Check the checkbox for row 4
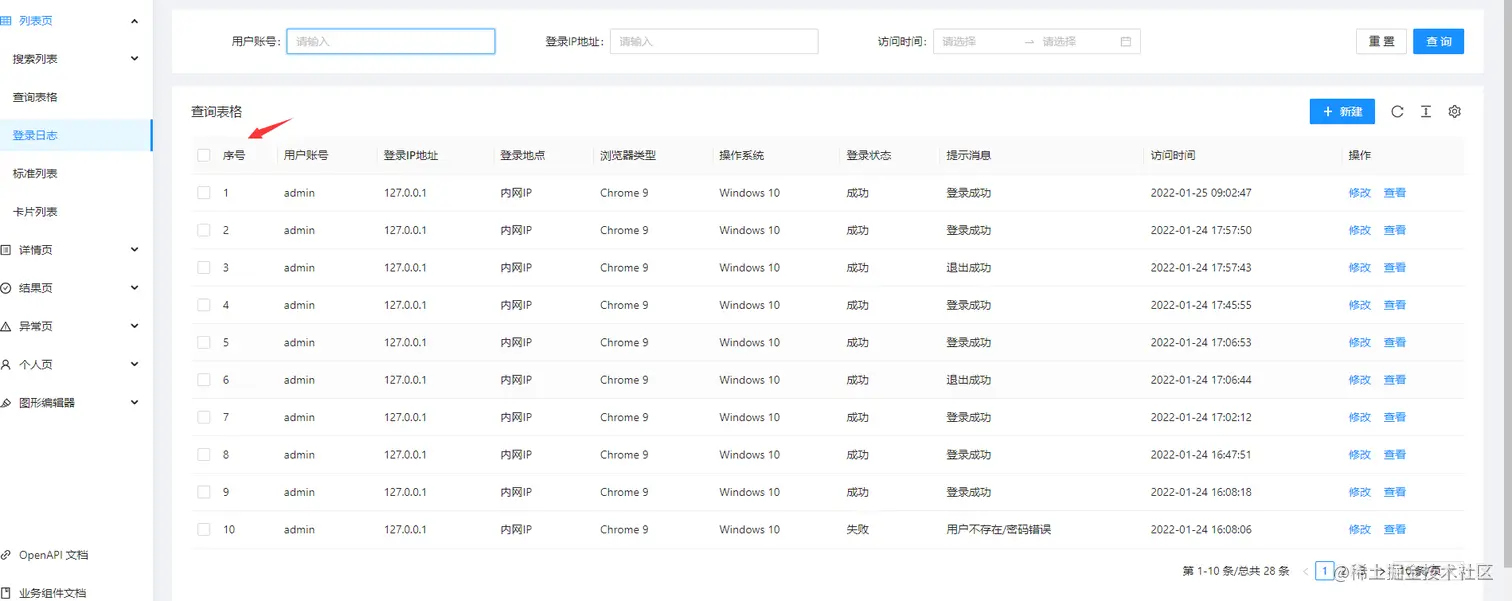This screenshot has height=601, width=1512. (x=204, y=305)
